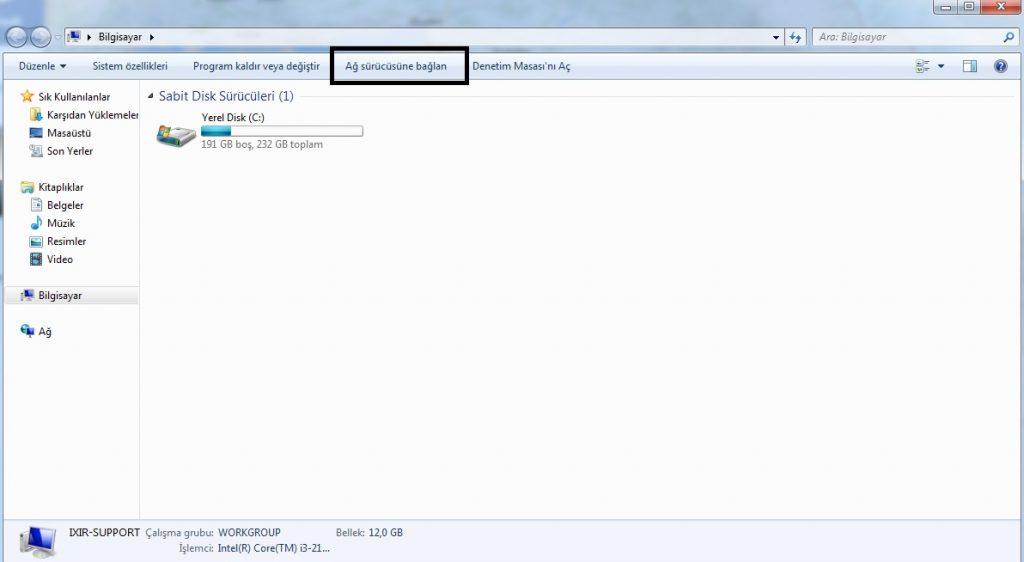Image resolution: width=1024 pixels, height=562 pixels.
Task: Click the Ağ network icon
Action: coord(27,331)
